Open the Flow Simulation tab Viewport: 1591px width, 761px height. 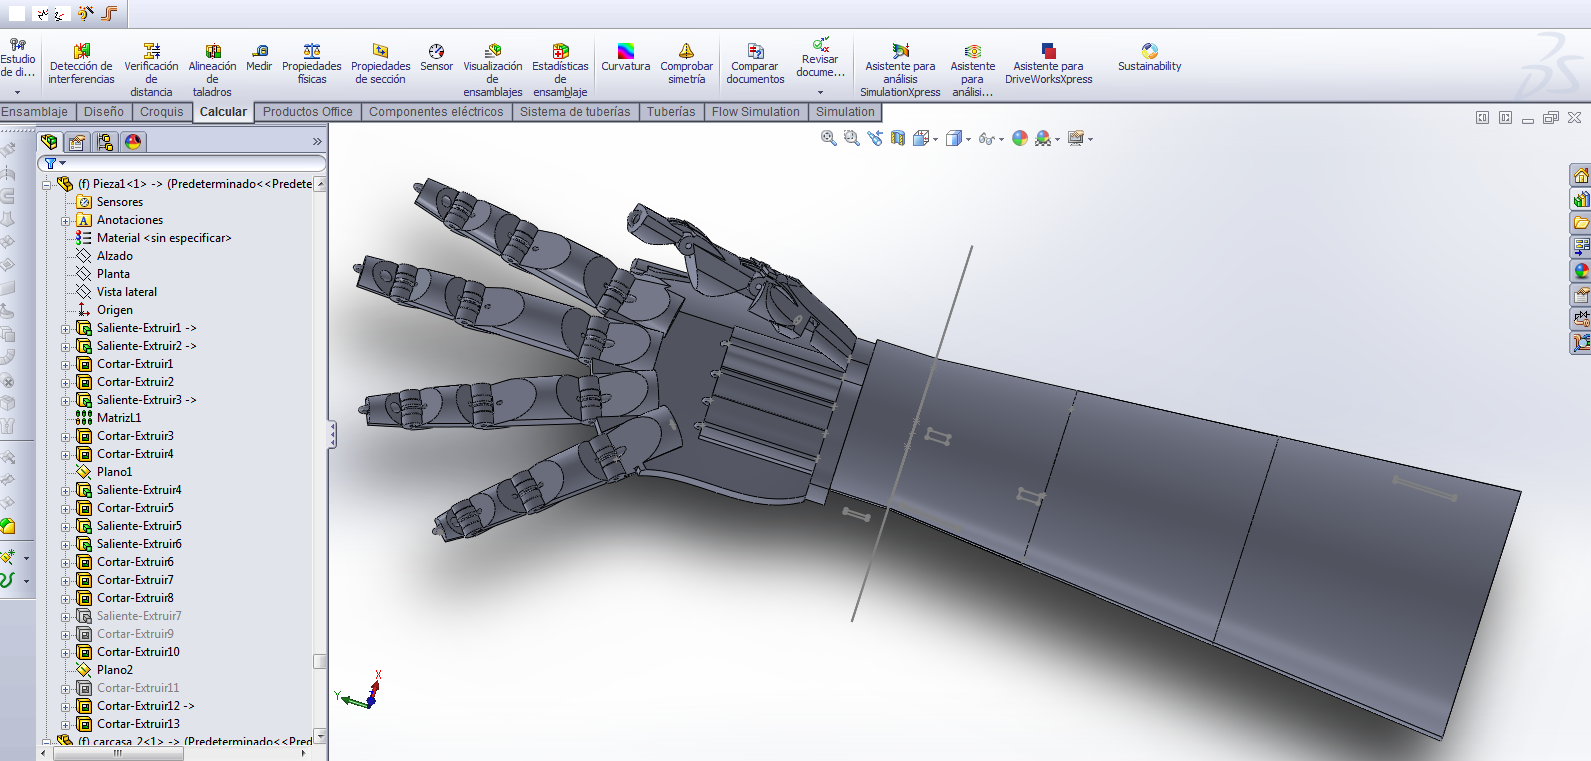point(756,112)
